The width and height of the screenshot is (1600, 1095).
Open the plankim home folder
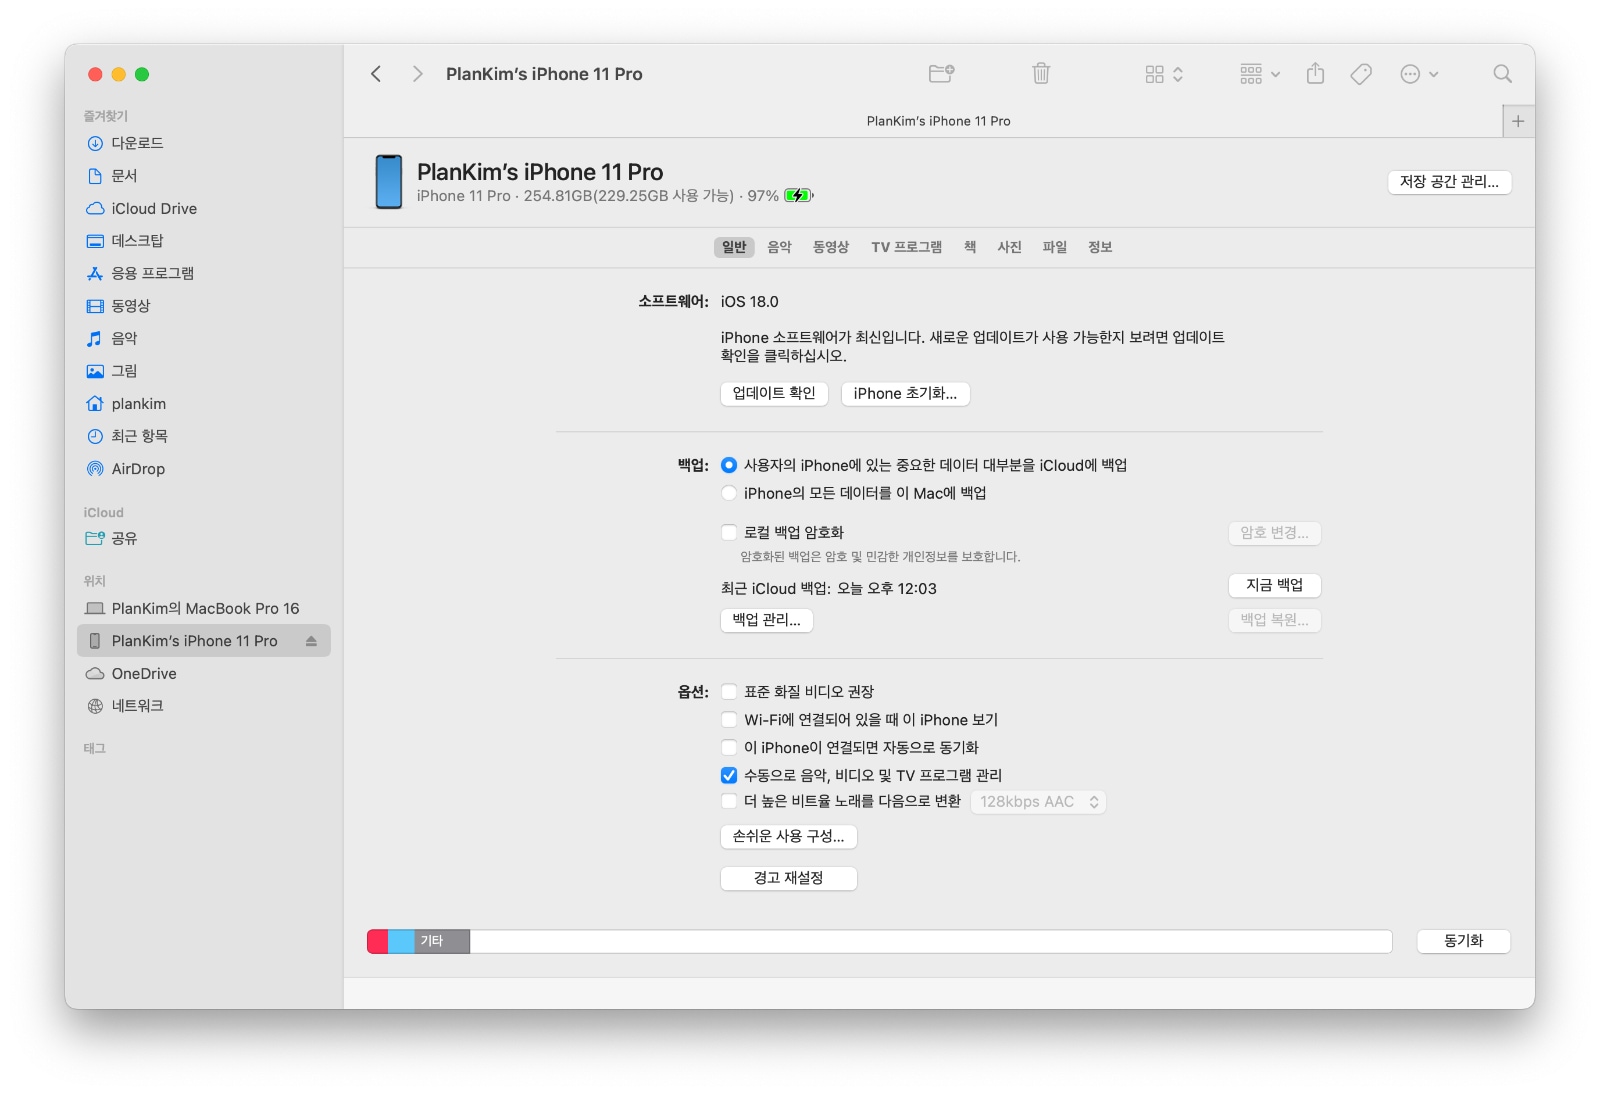click(x=139, y=404)
